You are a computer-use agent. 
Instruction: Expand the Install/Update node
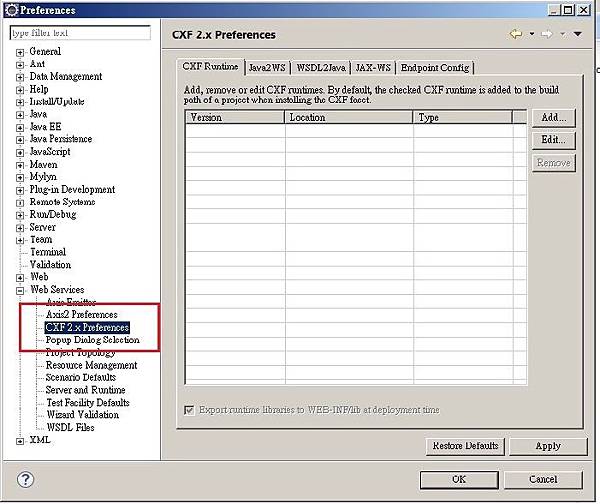[20, 102]
